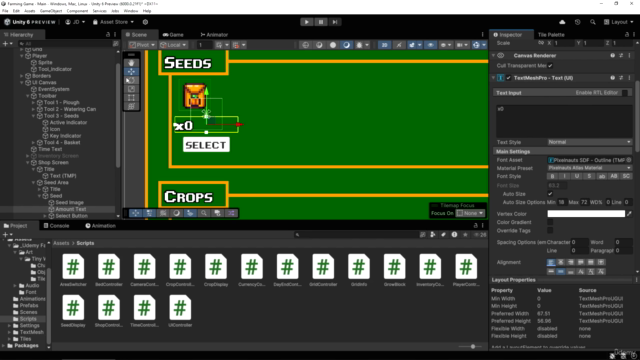Switch to the Game tab
640x360 pixels.
[173, 35]
